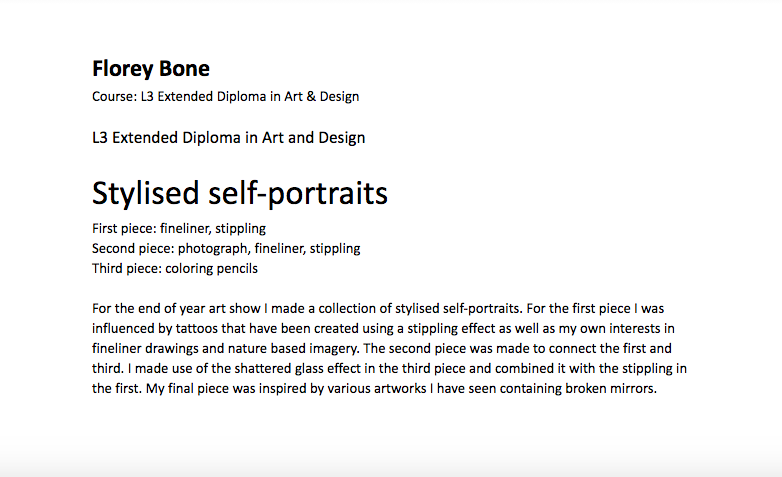Viewport: 782px width, 477px height.
Task: Click 'self-portraits' in the large title
Action: point(298,193)
